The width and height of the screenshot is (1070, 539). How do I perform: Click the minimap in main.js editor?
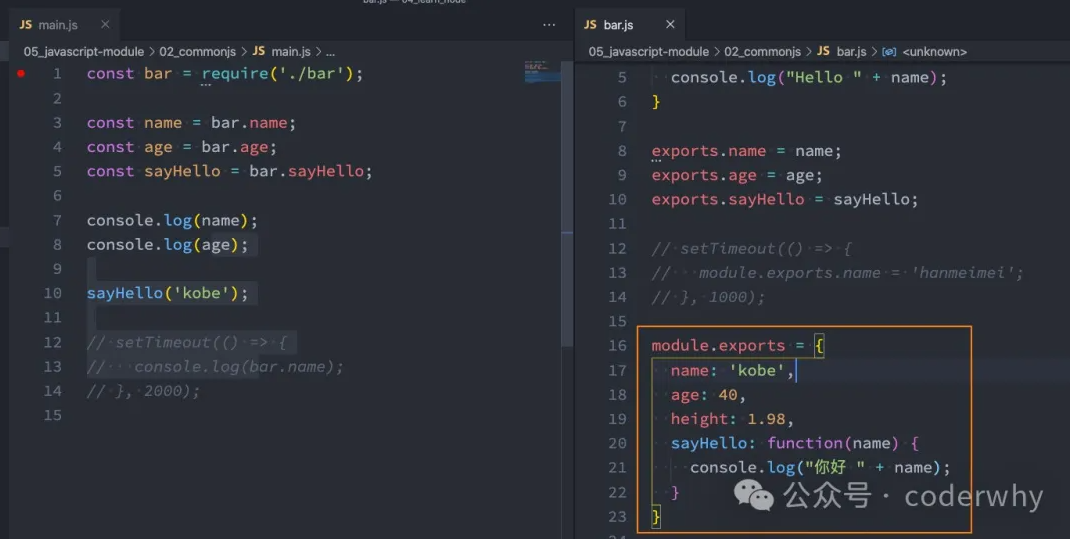point(543,72)
